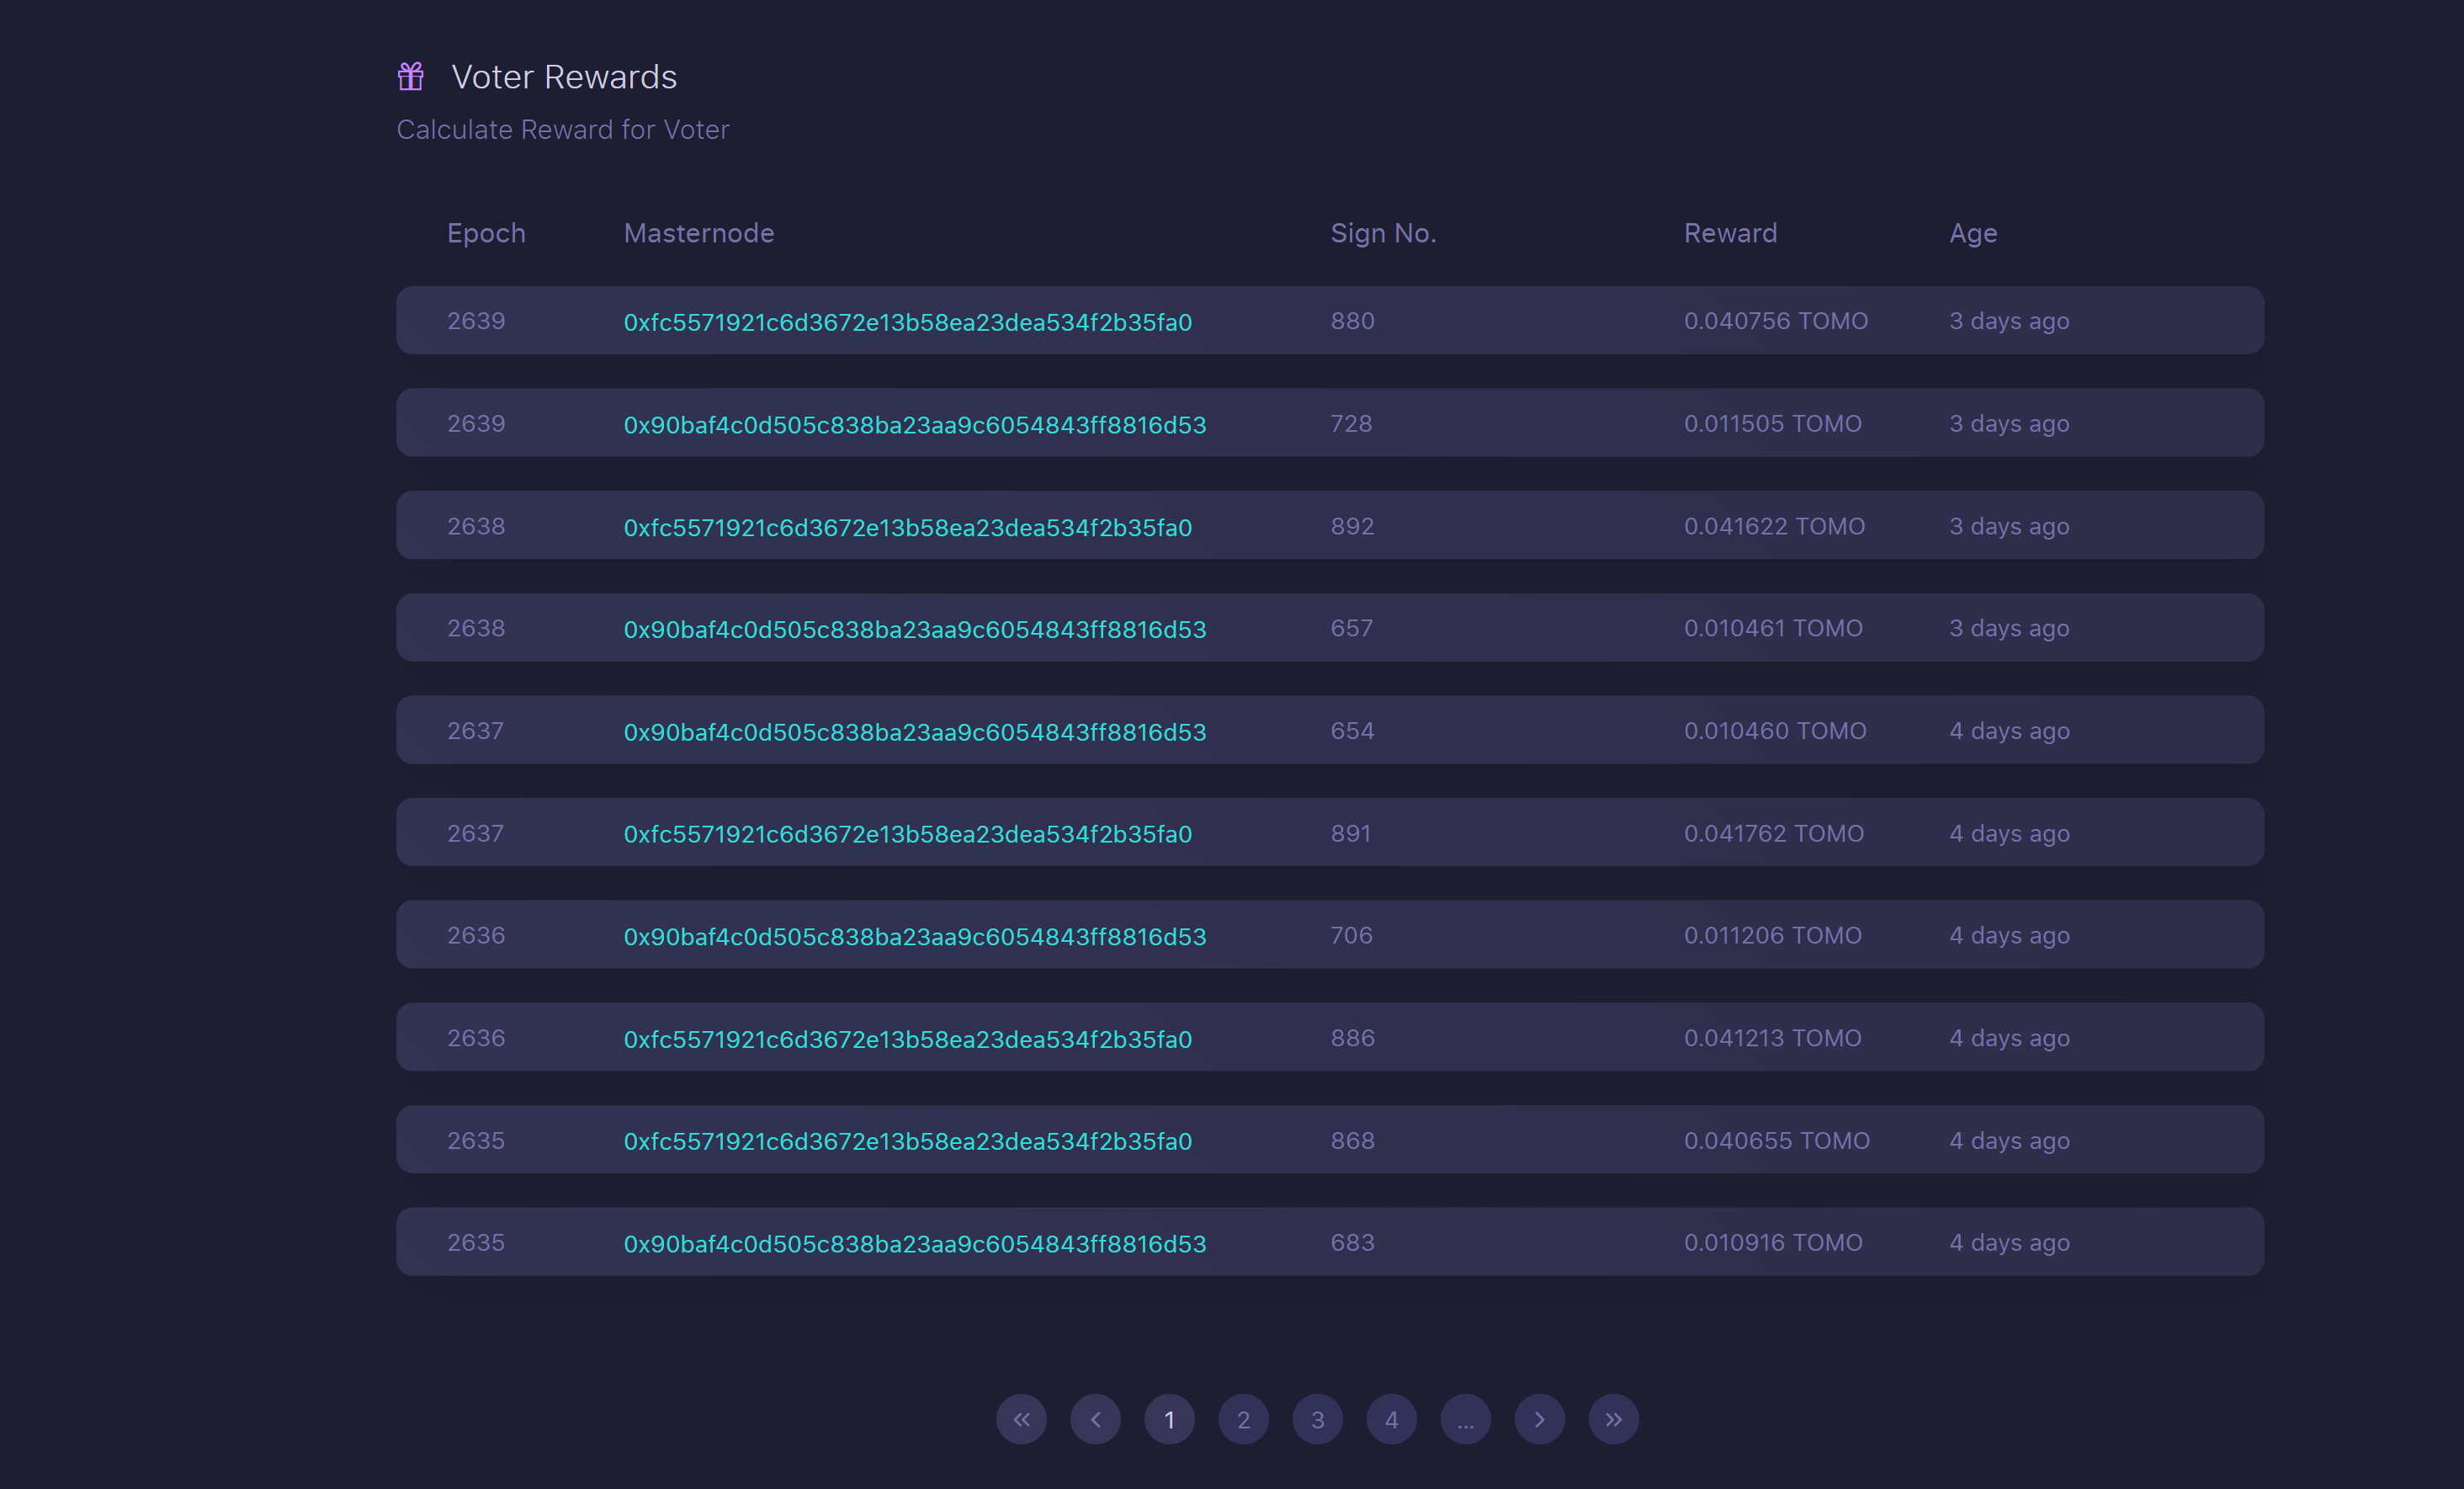
Task: Click the Voter Rewards gift icon
Action: click(410, 76)
